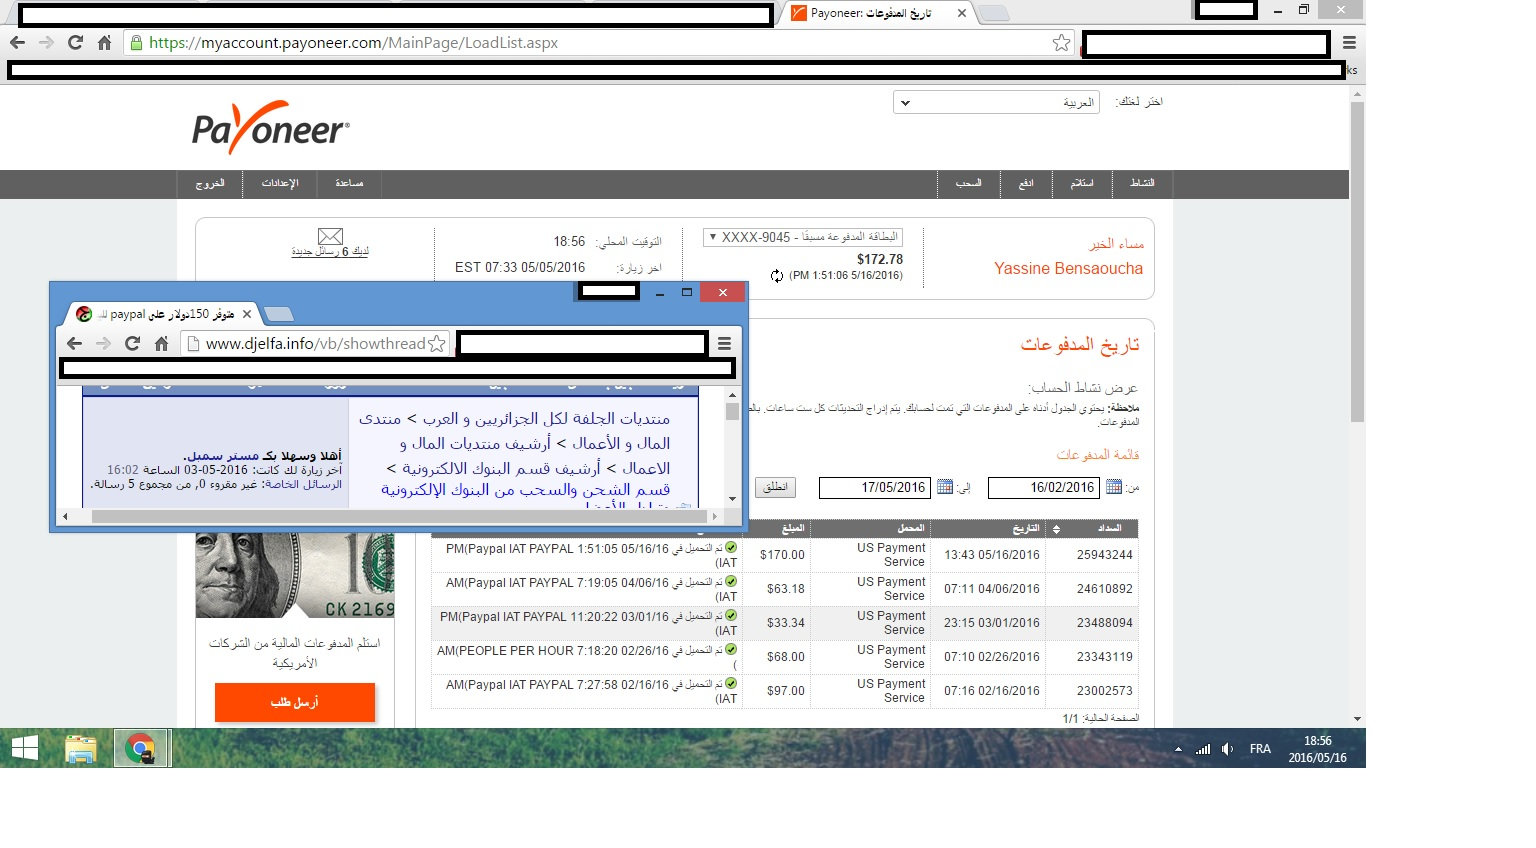Reload the Payoneer page

(x=75, y=43)
